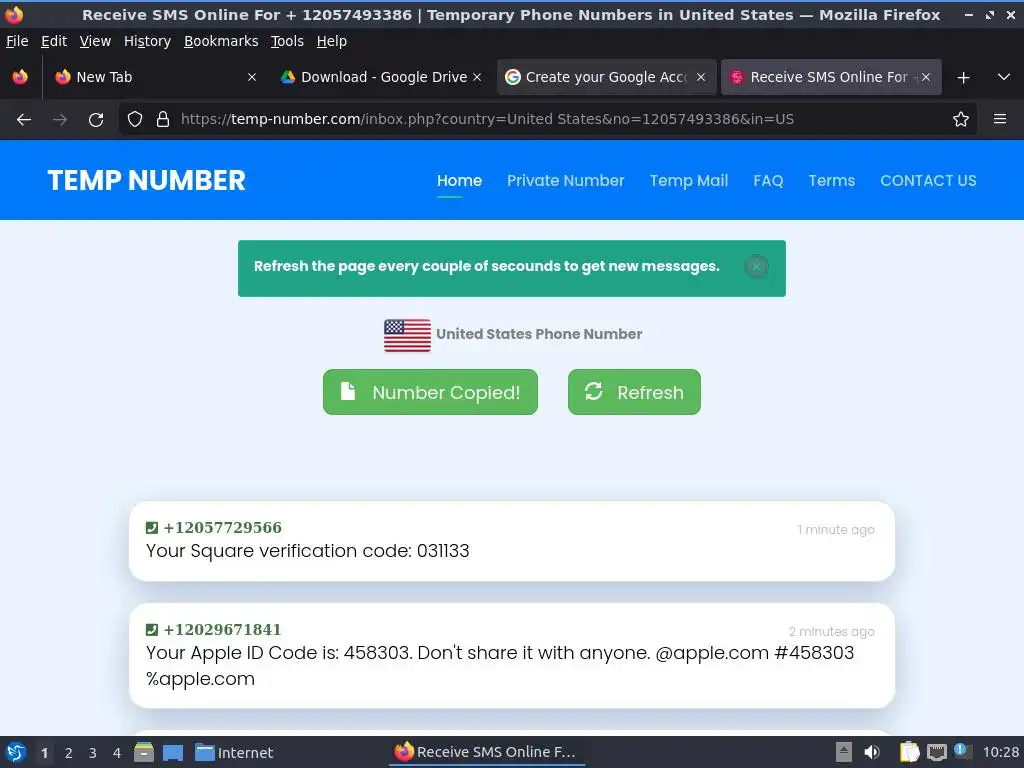
Task: Switch to Create your Google Account tab
Action: [x=607, y=77]
